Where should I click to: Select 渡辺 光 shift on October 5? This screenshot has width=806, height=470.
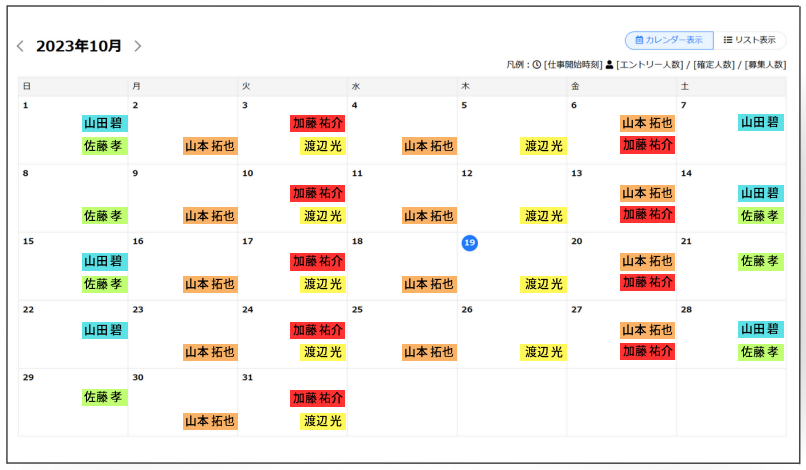point(543,146)
